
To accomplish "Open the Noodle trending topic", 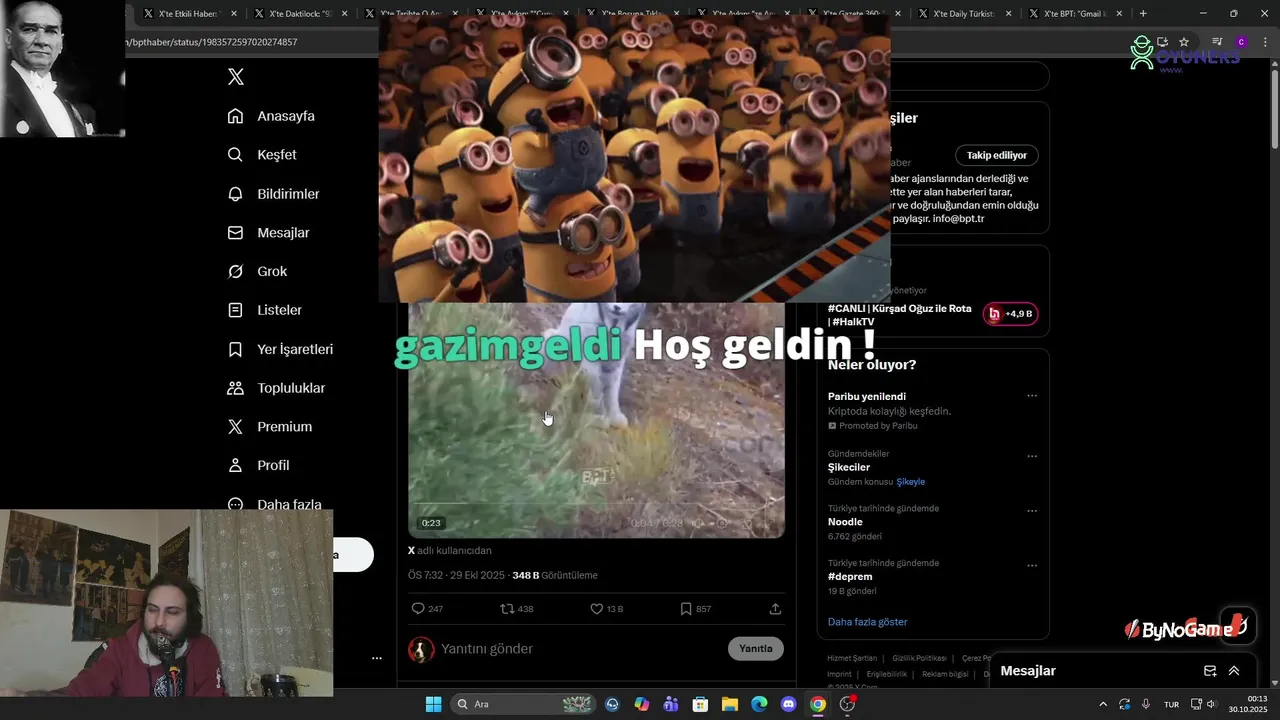I will click(x=845, y=522).
